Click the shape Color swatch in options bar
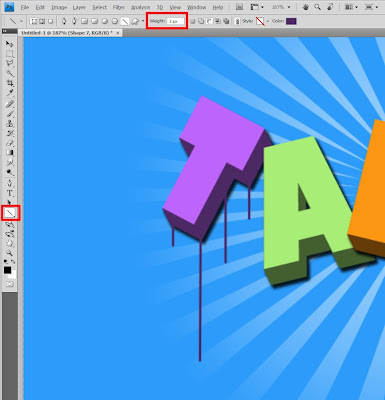Viewport: 385px width, 400px height. coord(291,21)
